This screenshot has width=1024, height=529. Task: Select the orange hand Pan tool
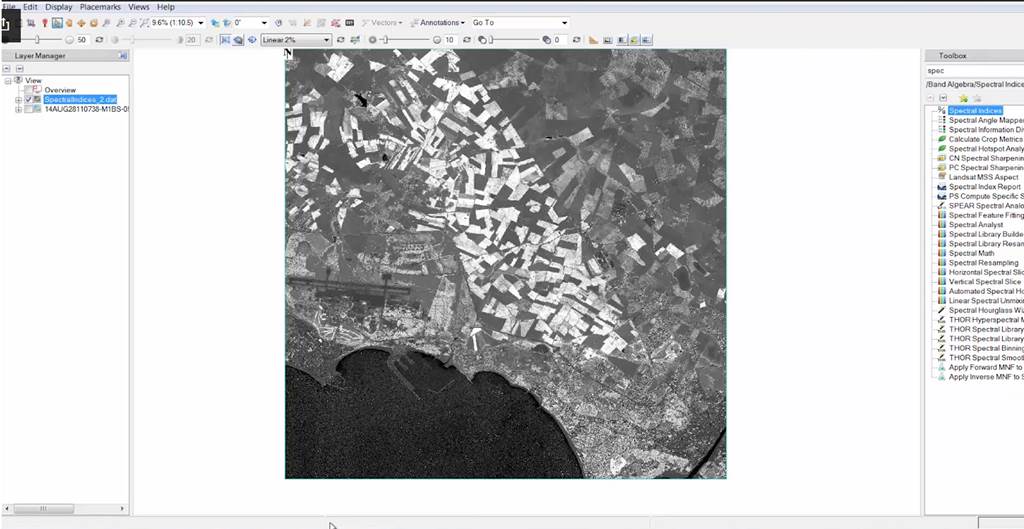coord(69,23)
